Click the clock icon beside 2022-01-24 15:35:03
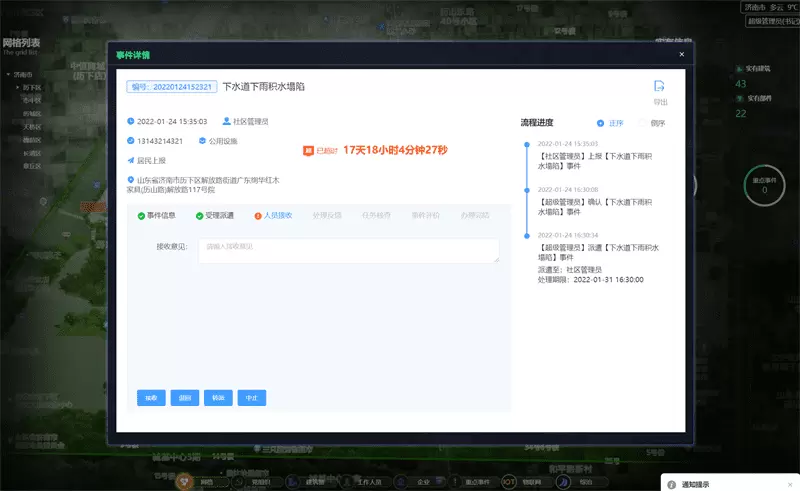This screenshot has height=491, width=800. click(131, 121)
